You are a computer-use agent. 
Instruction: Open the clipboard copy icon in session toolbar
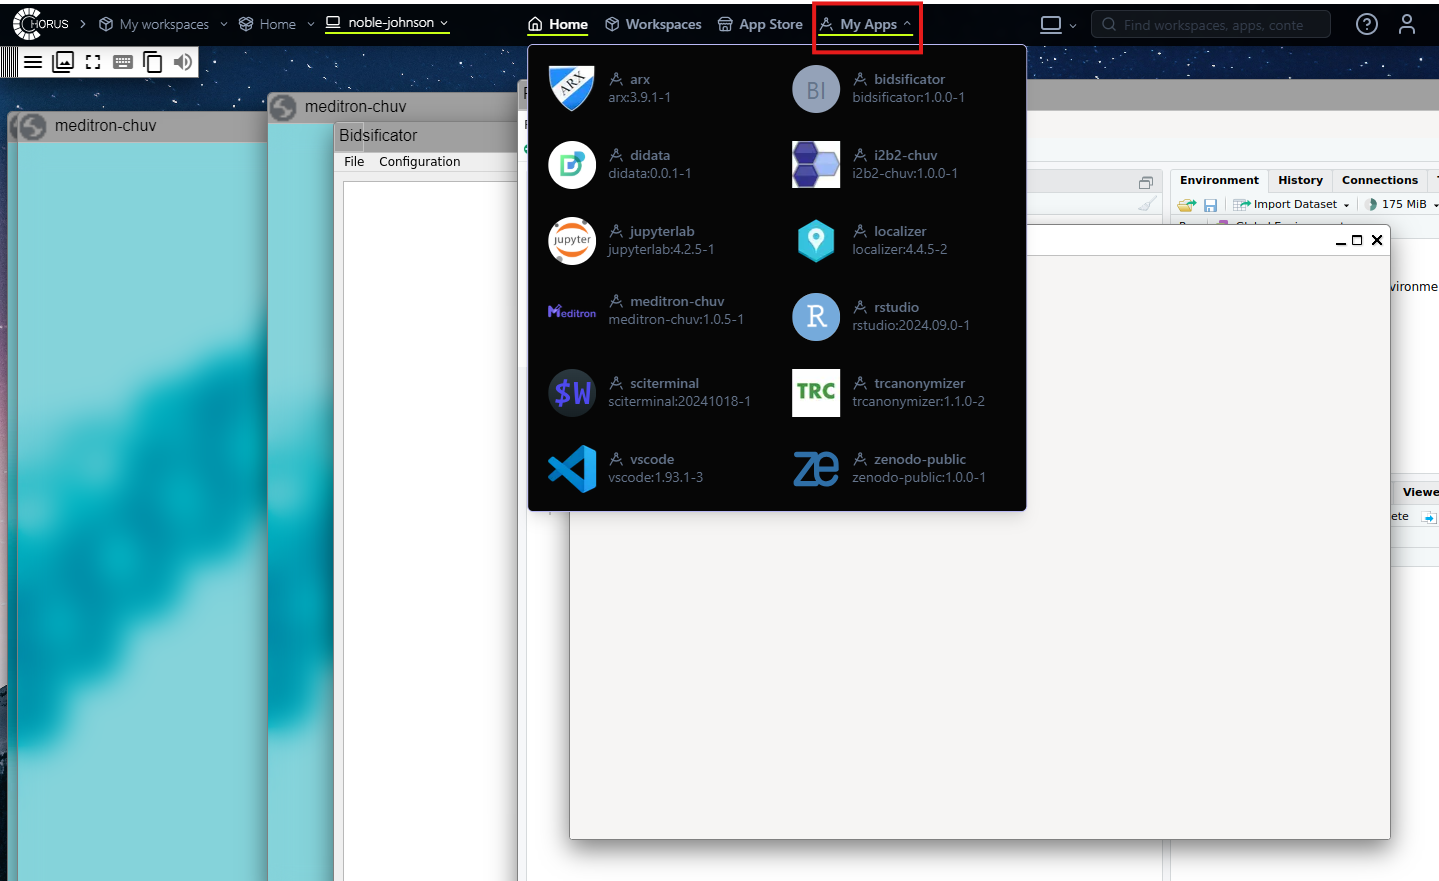pyautogui.click(x=153, y=62)
